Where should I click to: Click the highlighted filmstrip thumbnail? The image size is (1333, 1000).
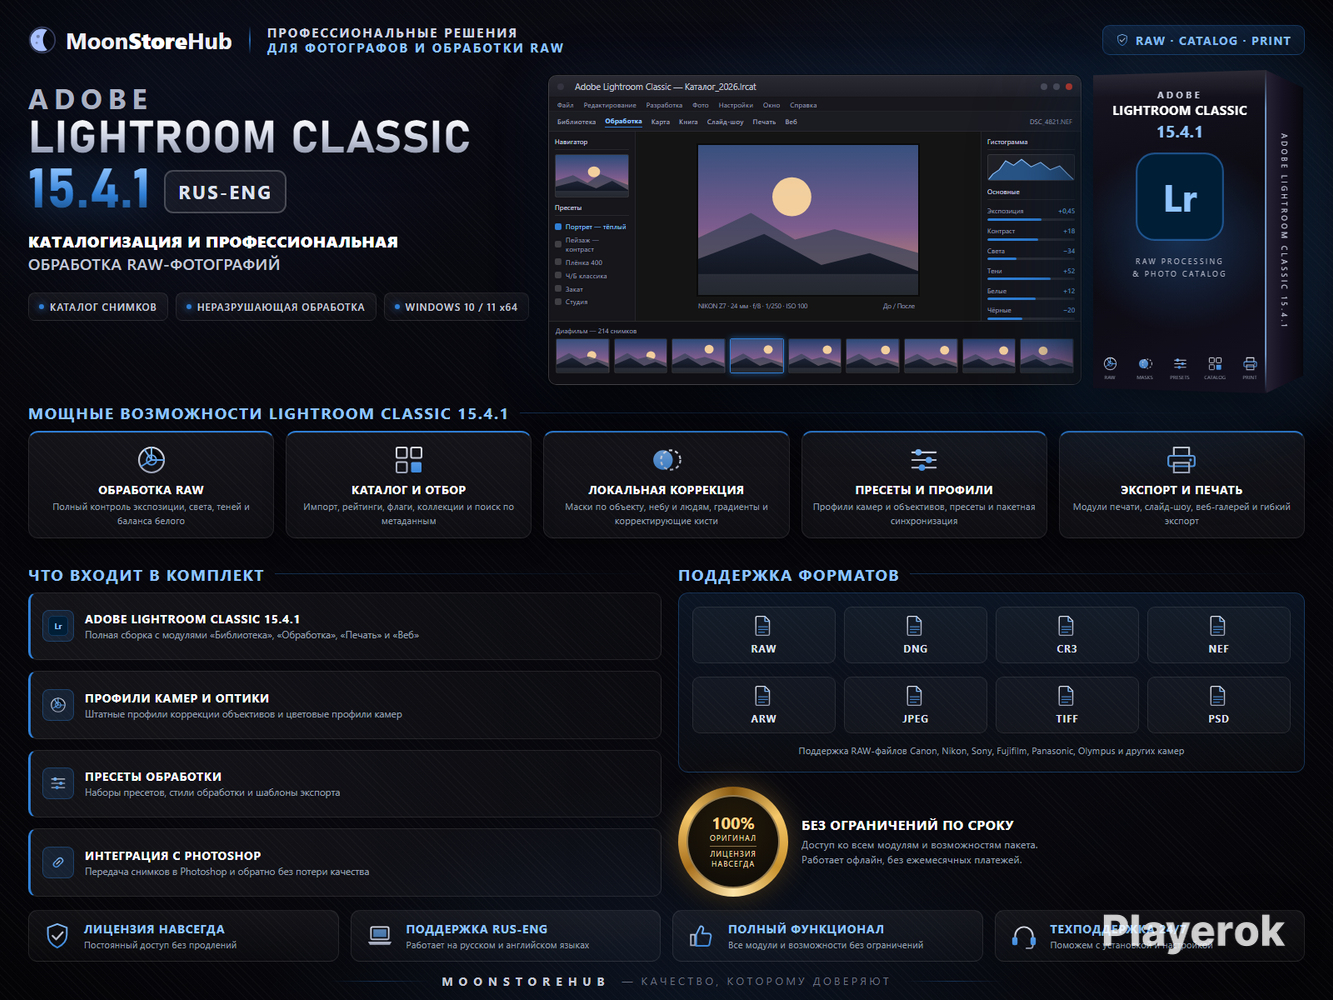pos(757,355)
